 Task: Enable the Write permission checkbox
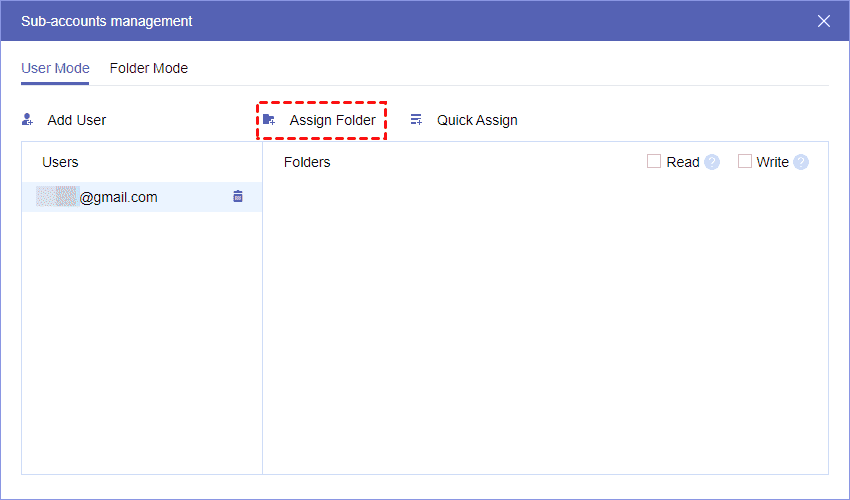coord(745,161)
